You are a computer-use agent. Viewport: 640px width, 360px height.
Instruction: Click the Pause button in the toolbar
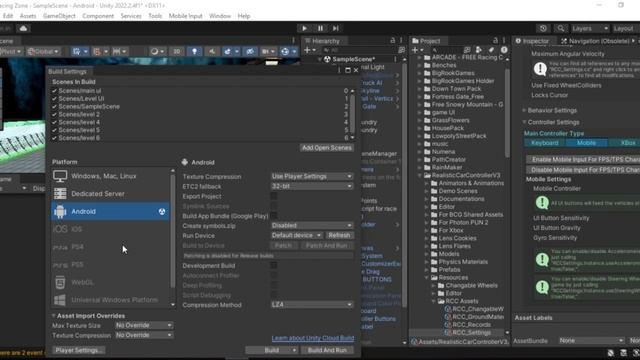coord(320,28)
